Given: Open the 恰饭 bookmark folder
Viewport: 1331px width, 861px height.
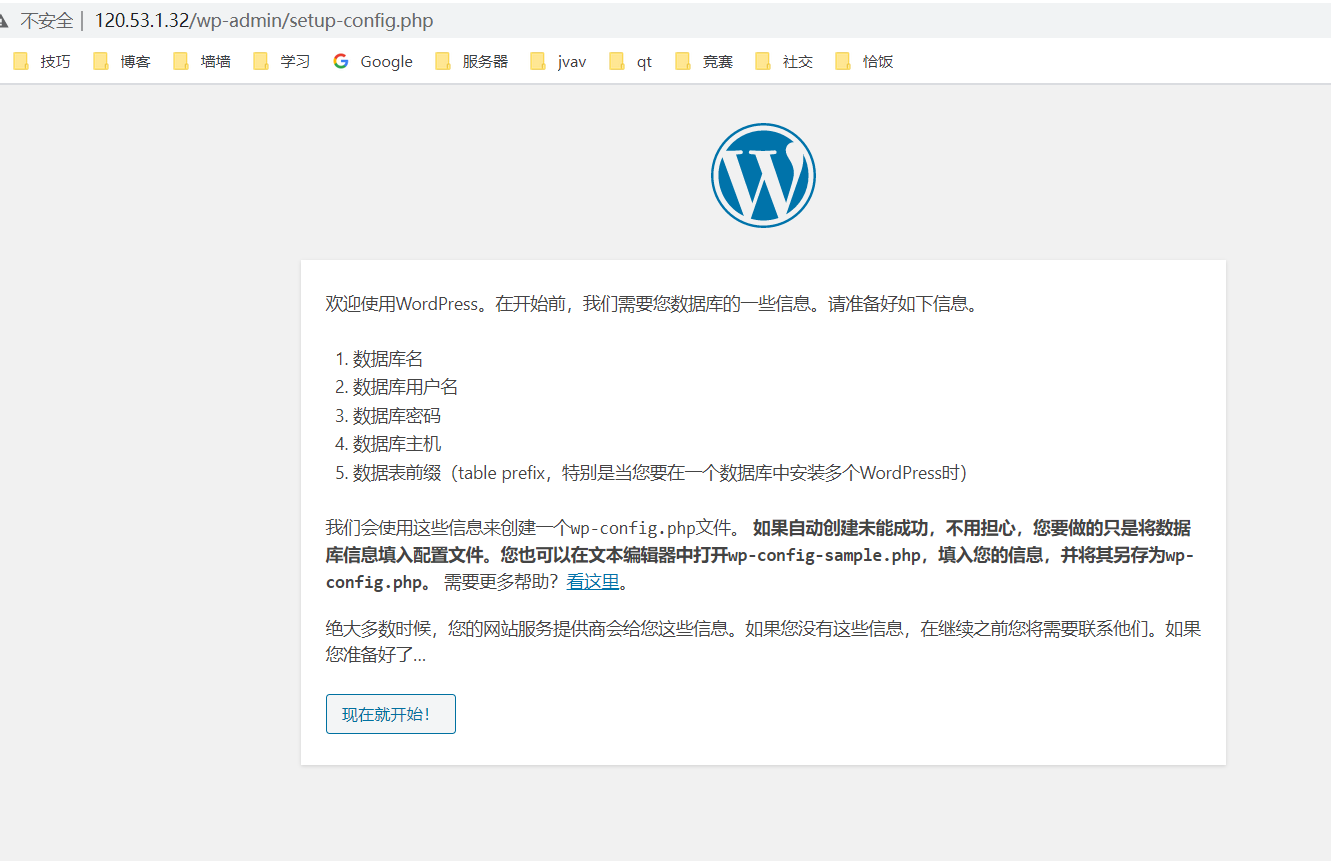Looking at the screenshot, I should 864,61.
